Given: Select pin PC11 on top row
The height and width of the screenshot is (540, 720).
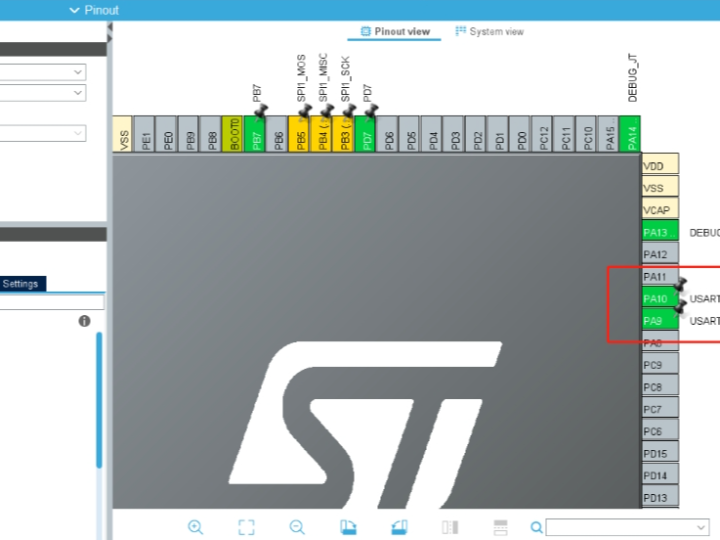Looking at the screenshot, I should coord(564,134).
